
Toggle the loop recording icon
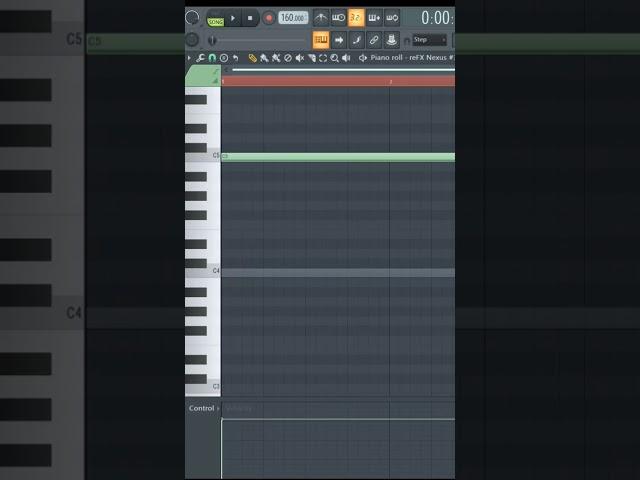coord(392,18)
